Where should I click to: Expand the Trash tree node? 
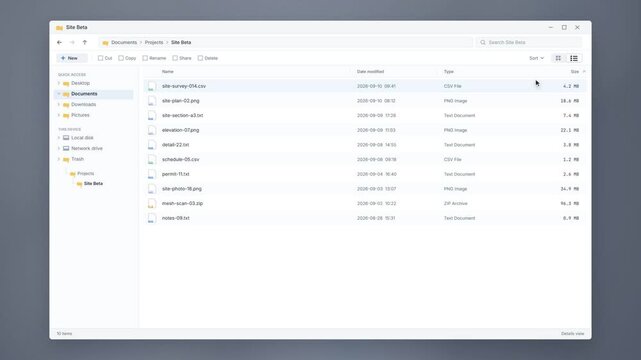59,159
